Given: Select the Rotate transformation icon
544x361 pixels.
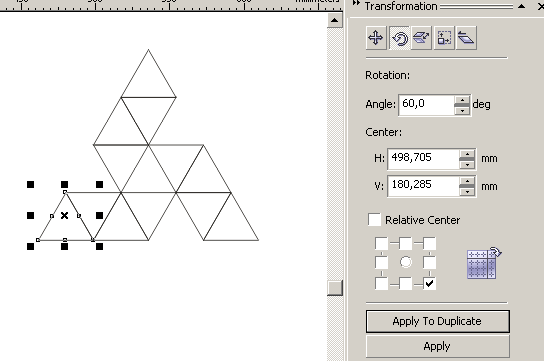Looking at the screenshot, I should coord(399,38).
